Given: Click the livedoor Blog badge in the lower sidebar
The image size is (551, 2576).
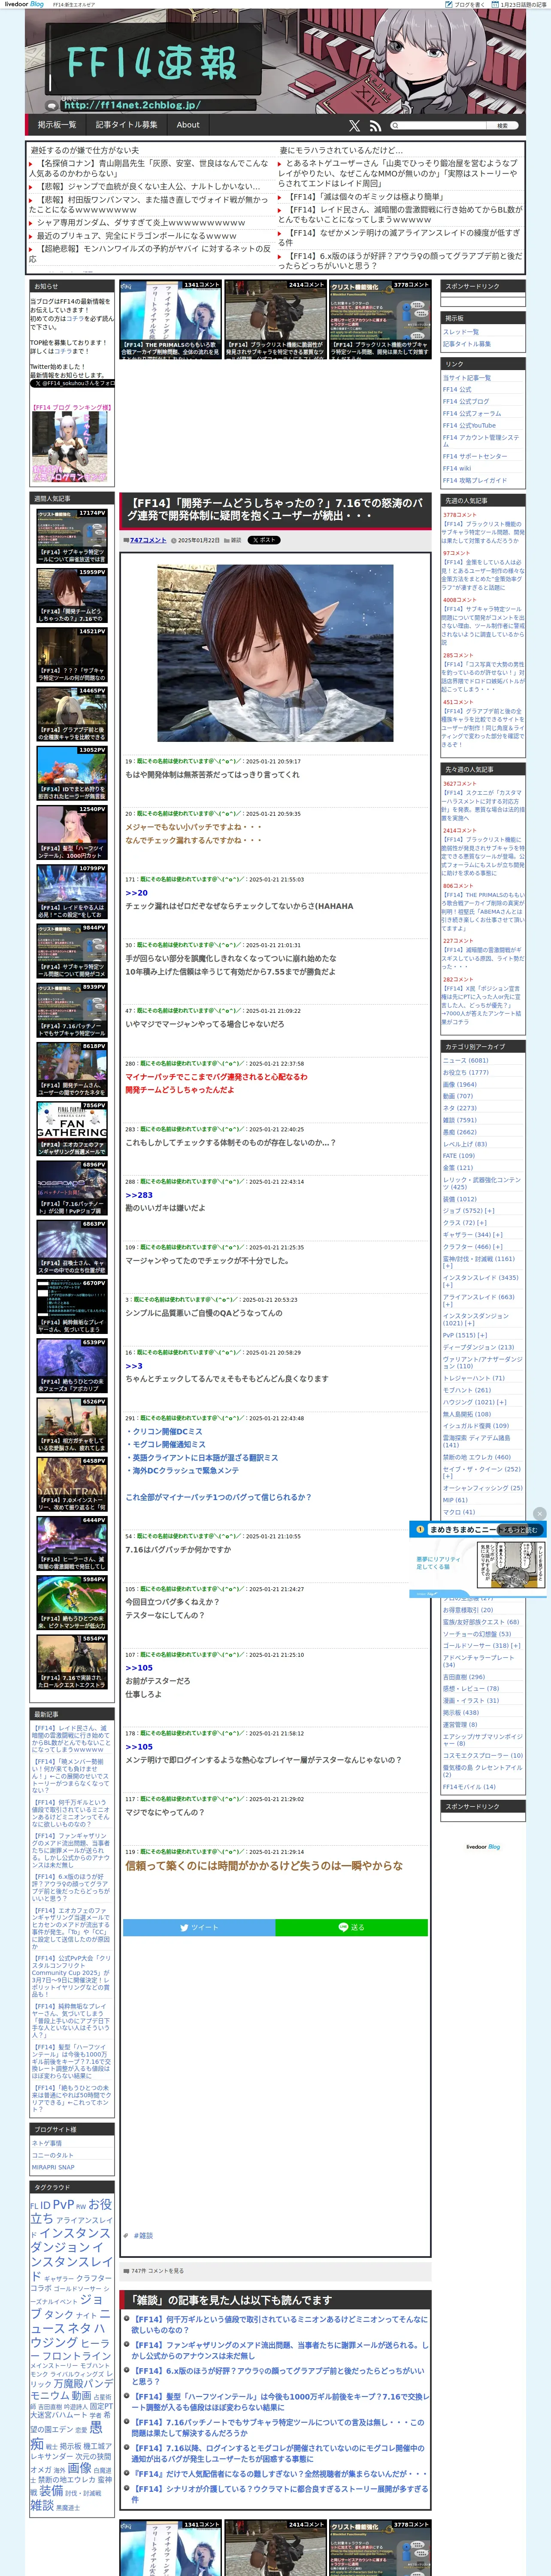Looking at the screenshot, I should [x=483, y=1846].
